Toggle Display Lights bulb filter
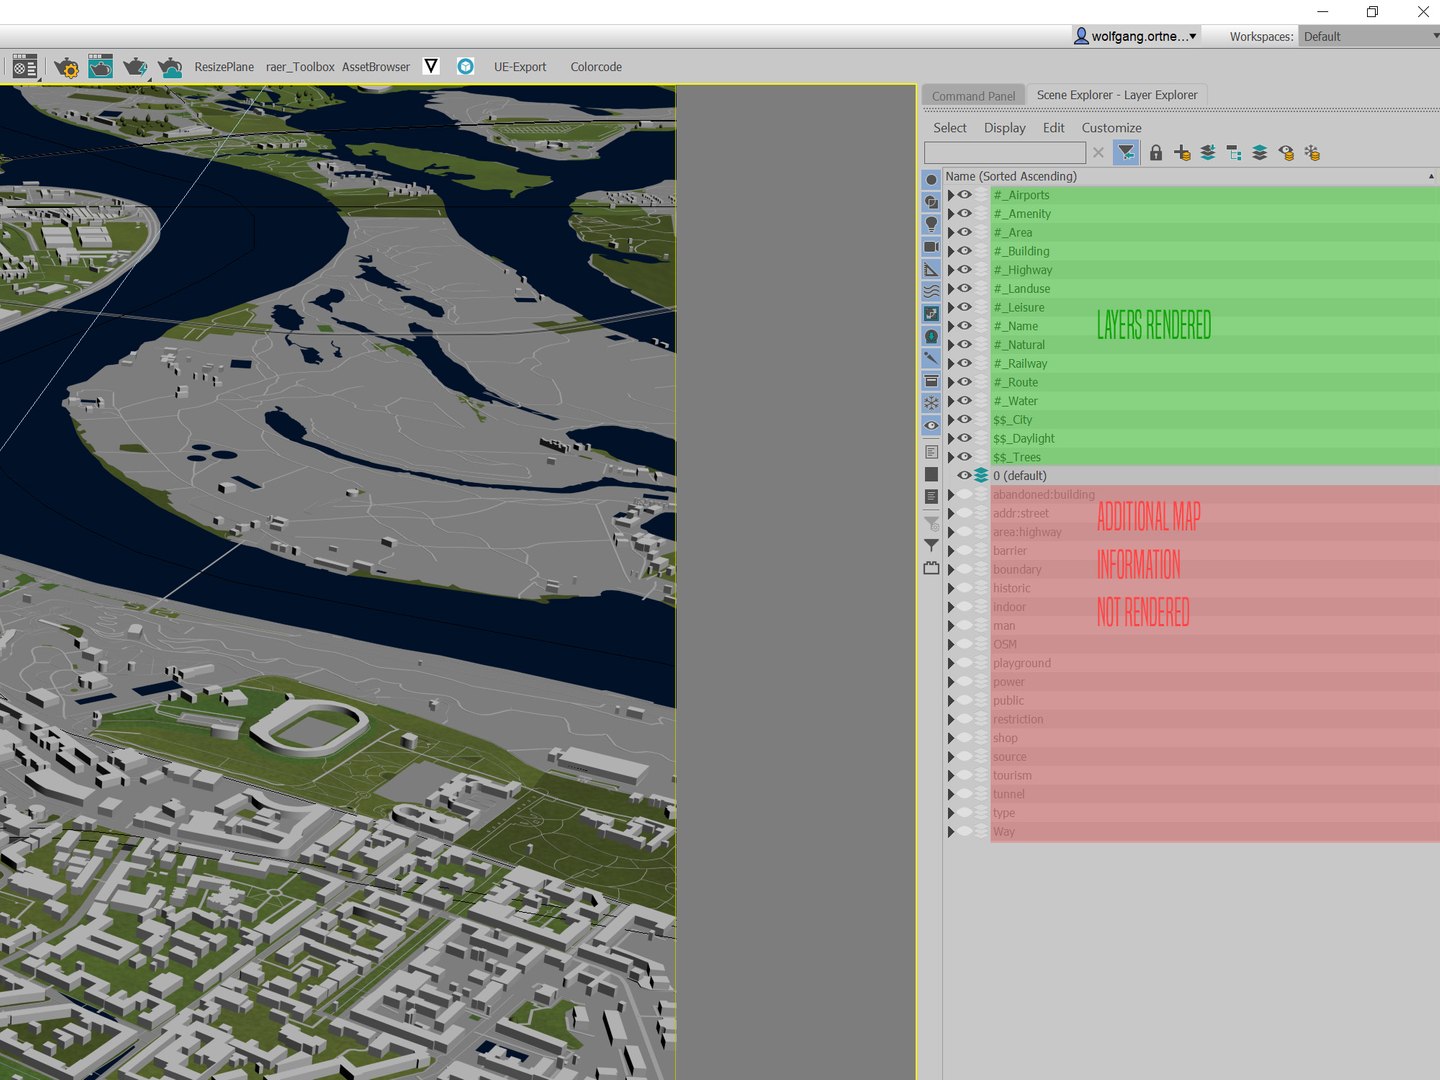This screenshot has width=1440, height=1080. click(x=931, y=224)
